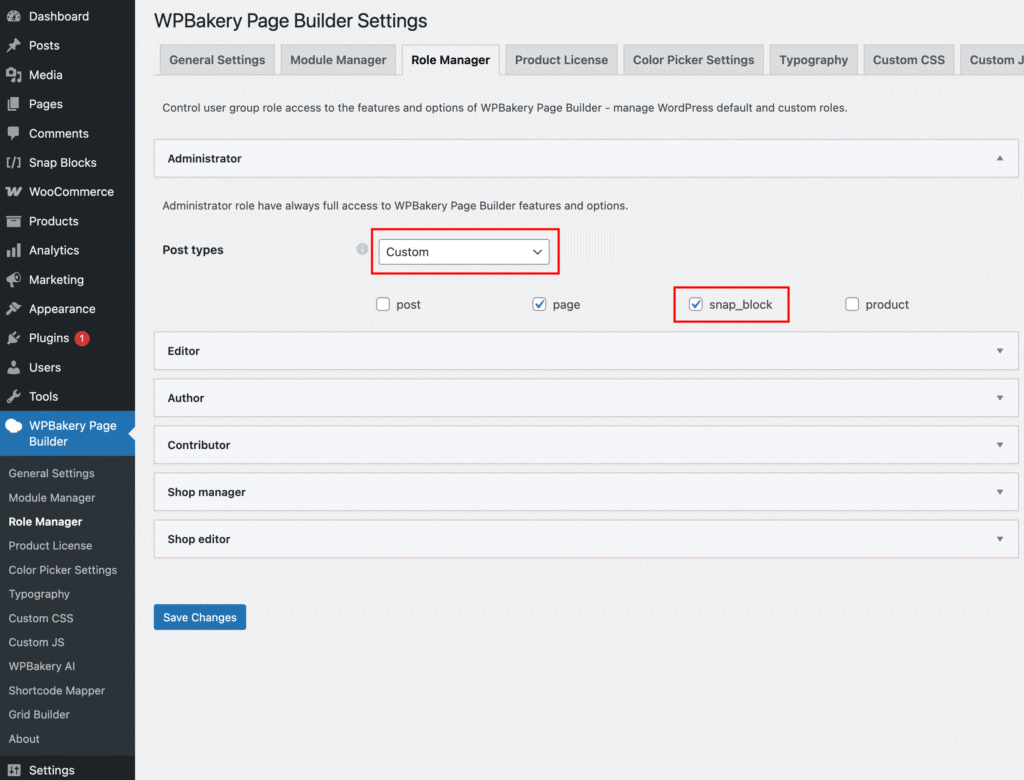
Task: Click the Marketing megaphone icon
Action: point(14,280)
